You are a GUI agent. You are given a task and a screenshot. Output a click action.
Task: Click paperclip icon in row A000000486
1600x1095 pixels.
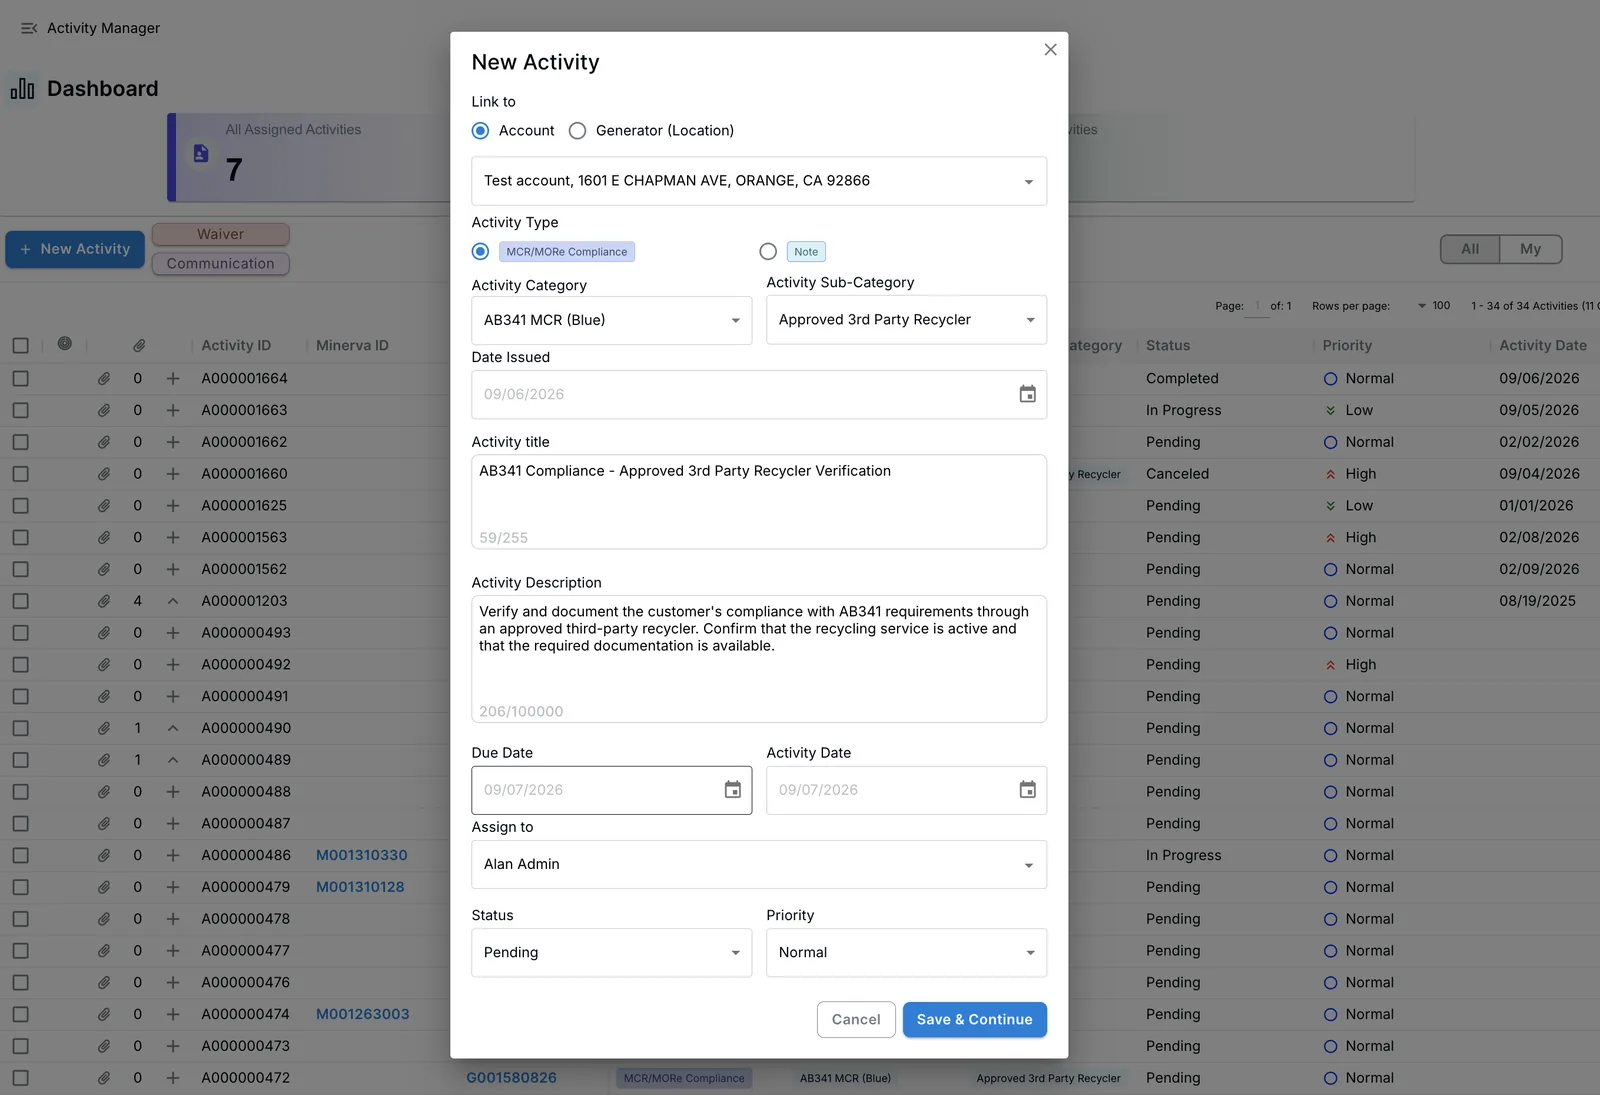[104, 855]
